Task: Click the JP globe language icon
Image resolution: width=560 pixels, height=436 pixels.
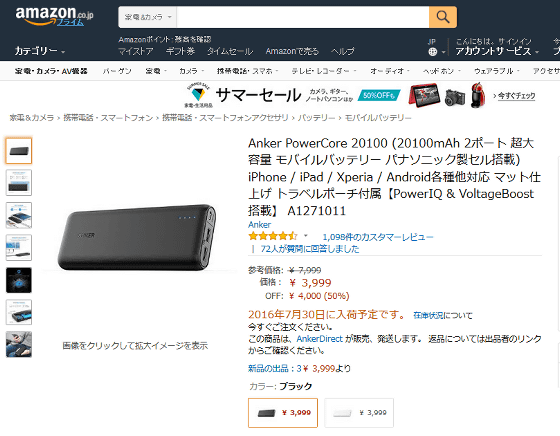Action: point(432,52)
